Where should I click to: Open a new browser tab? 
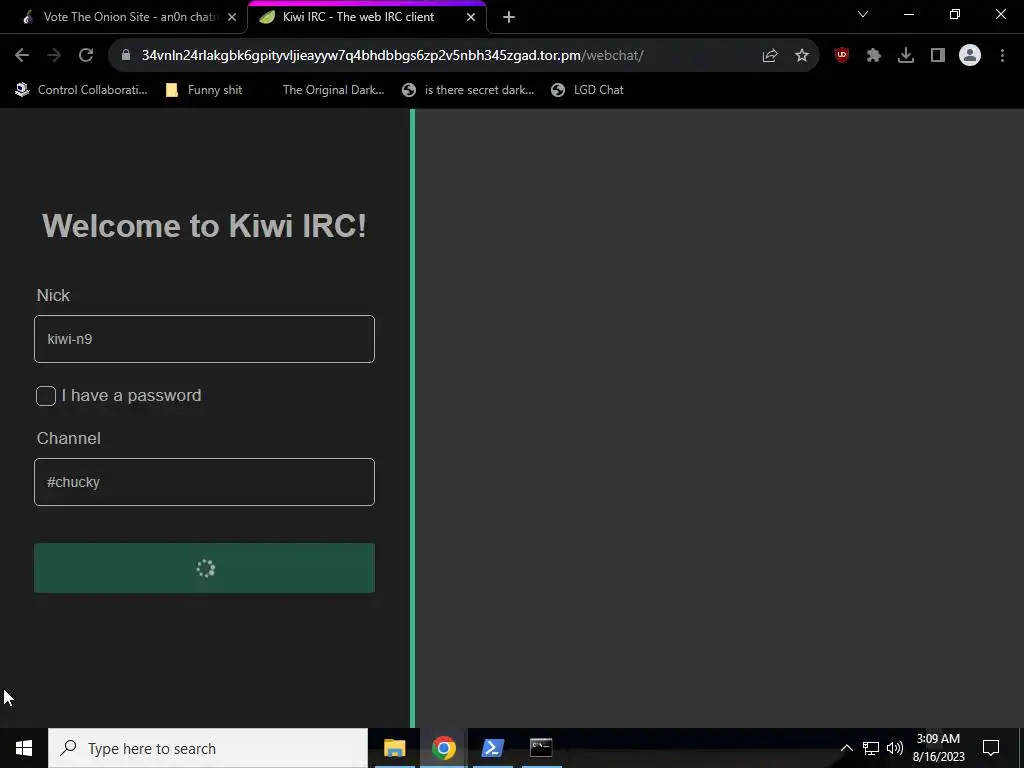click(509, 18)
